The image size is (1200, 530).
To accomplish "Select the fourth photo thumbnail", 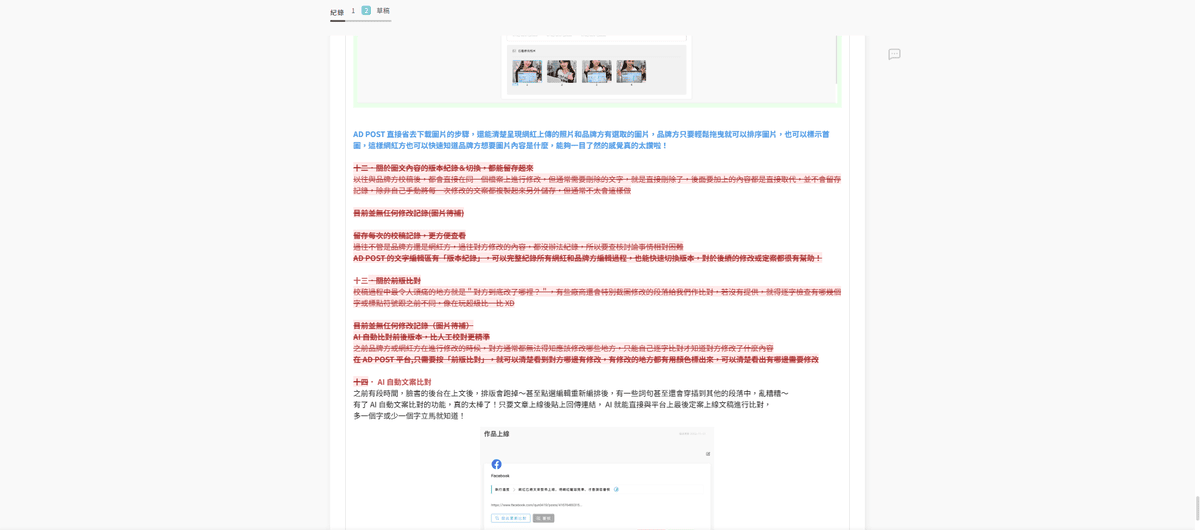I will 631,71.
